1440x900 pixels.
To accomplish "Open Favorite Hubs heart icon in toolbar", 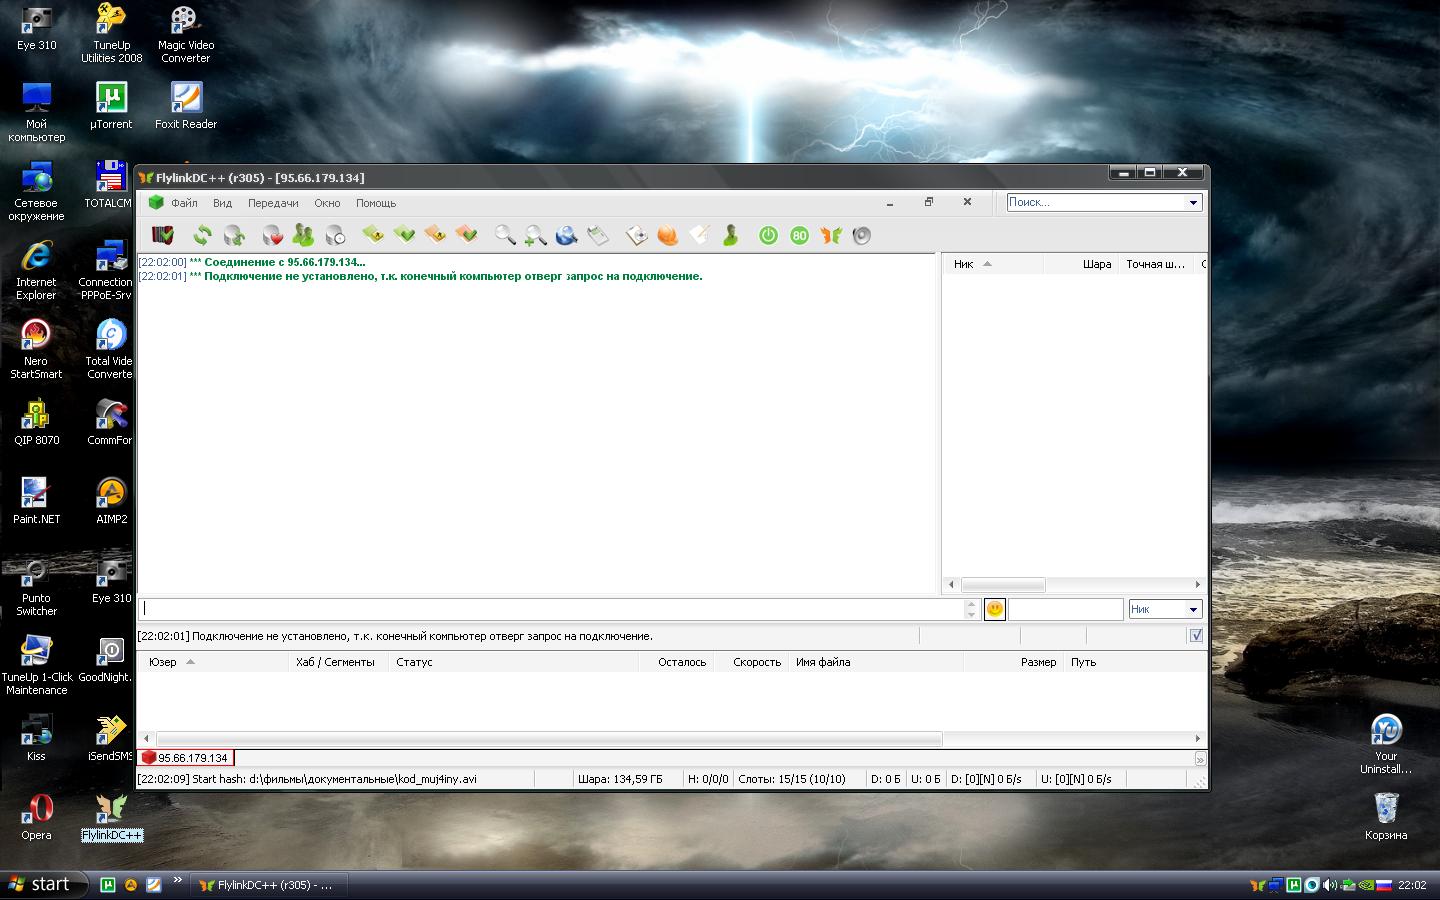I will 272,235.
